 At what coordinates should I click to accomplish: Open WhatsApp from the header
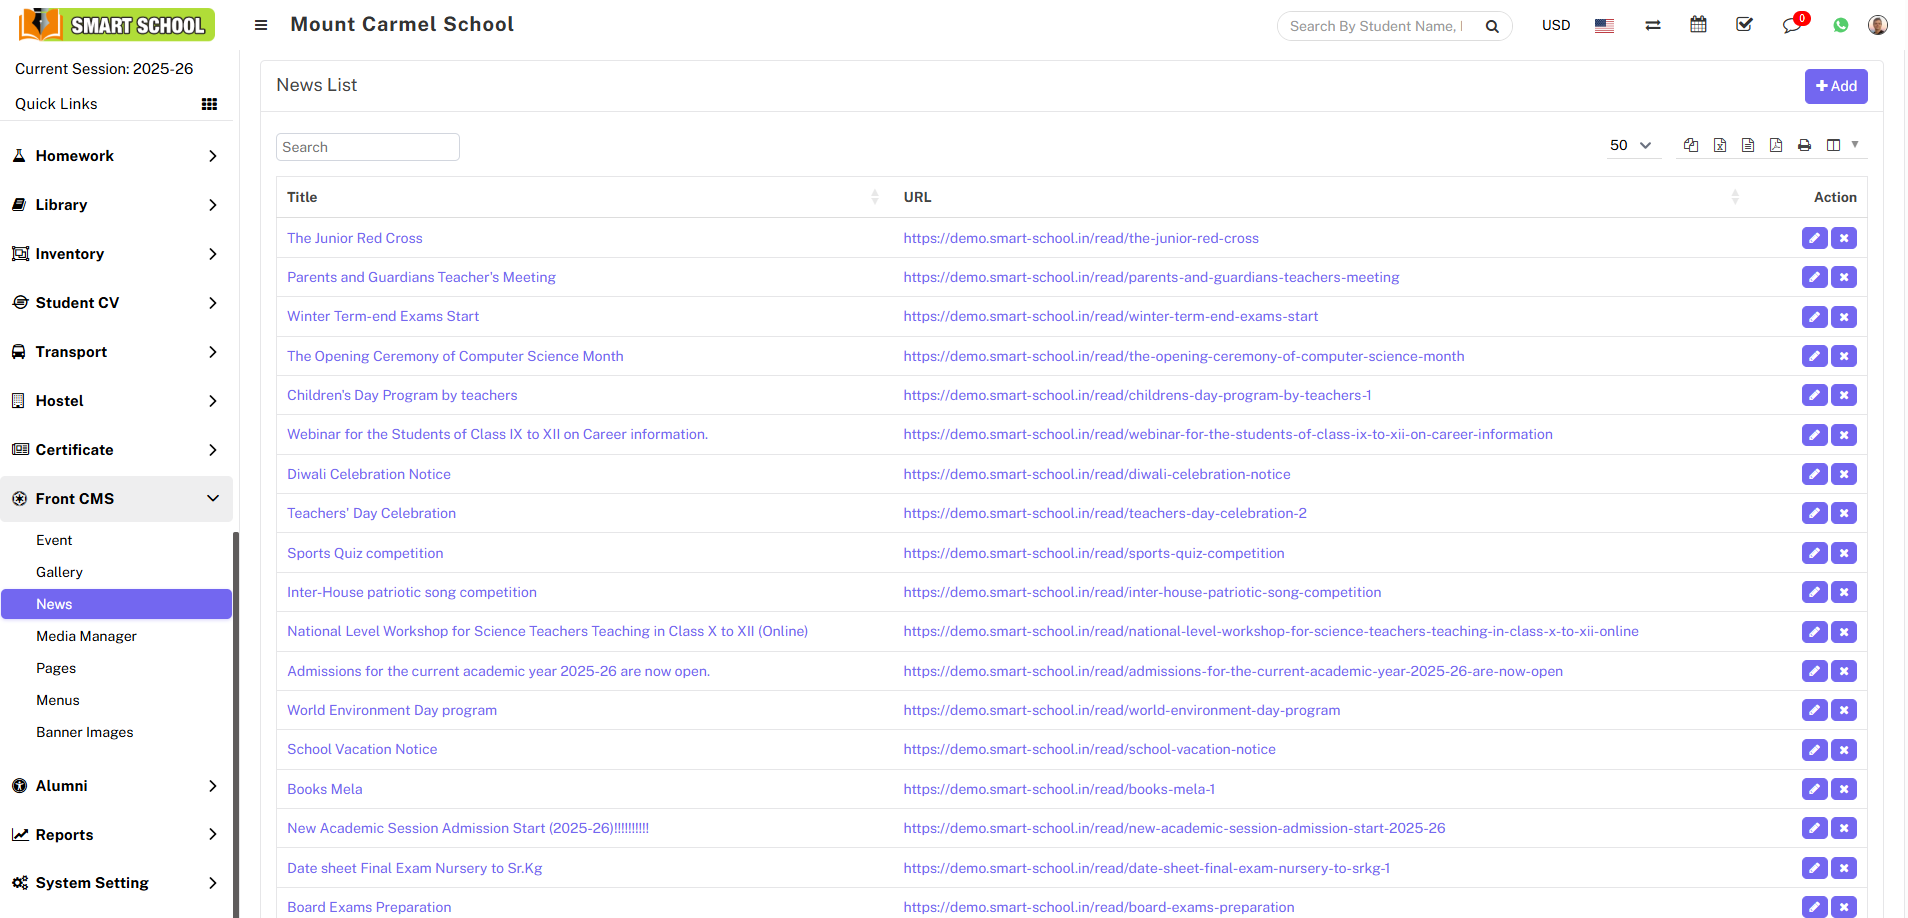[1840, 24]
